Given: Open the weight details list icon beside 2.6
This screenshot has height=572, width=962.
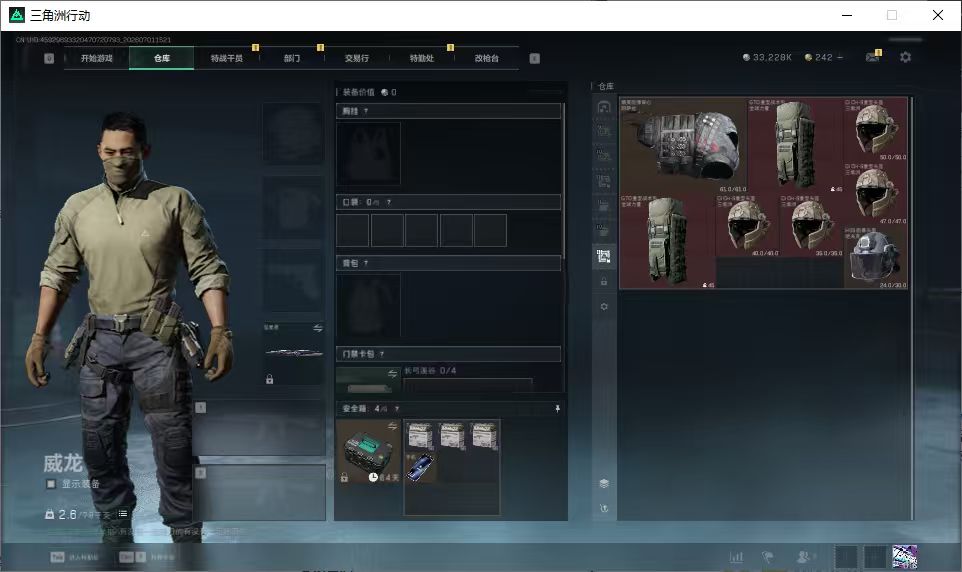Looking at the screenshot, I should 123,514.
